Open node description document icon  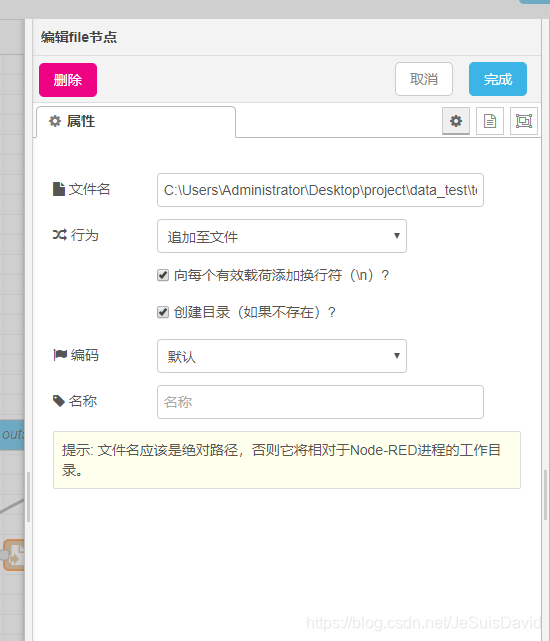(490, 121)
